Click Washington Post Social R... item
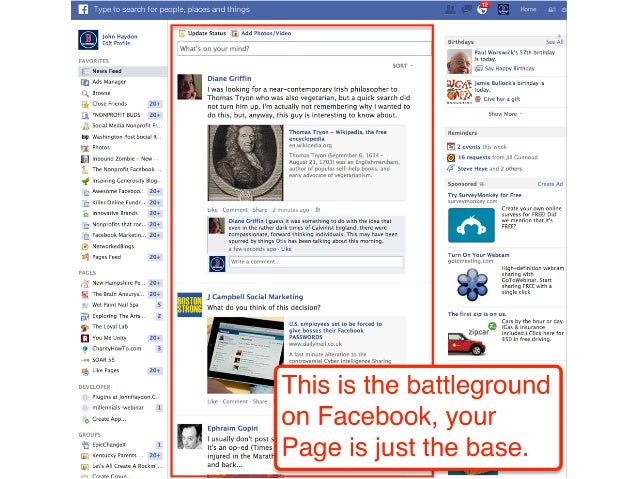This screenshot has height=479, width=638. [127, 137]
